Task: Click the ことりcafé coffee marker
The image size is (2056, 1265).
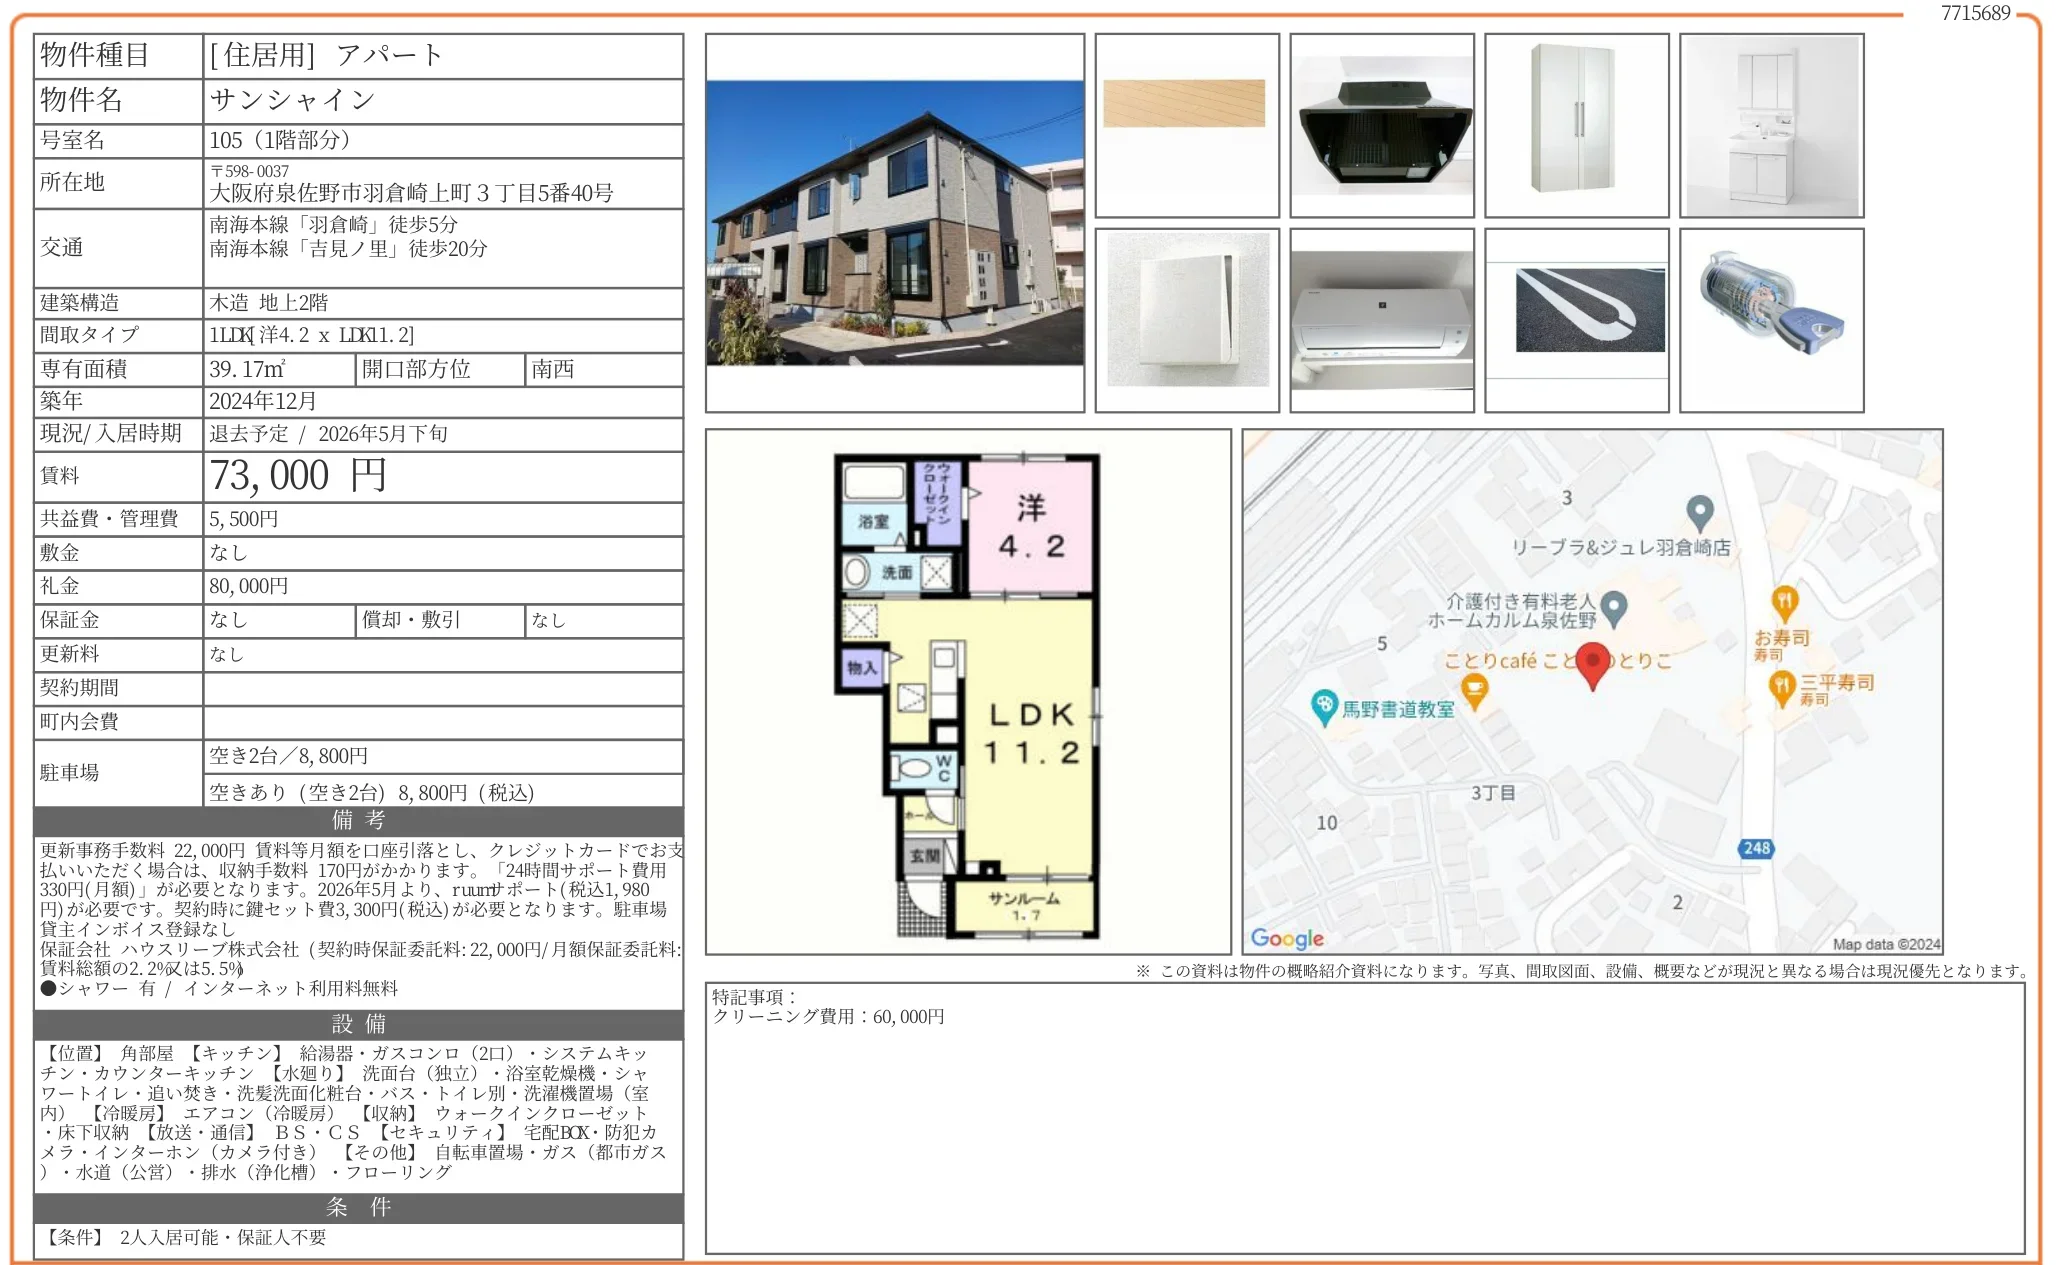Action: (1474, 690)
